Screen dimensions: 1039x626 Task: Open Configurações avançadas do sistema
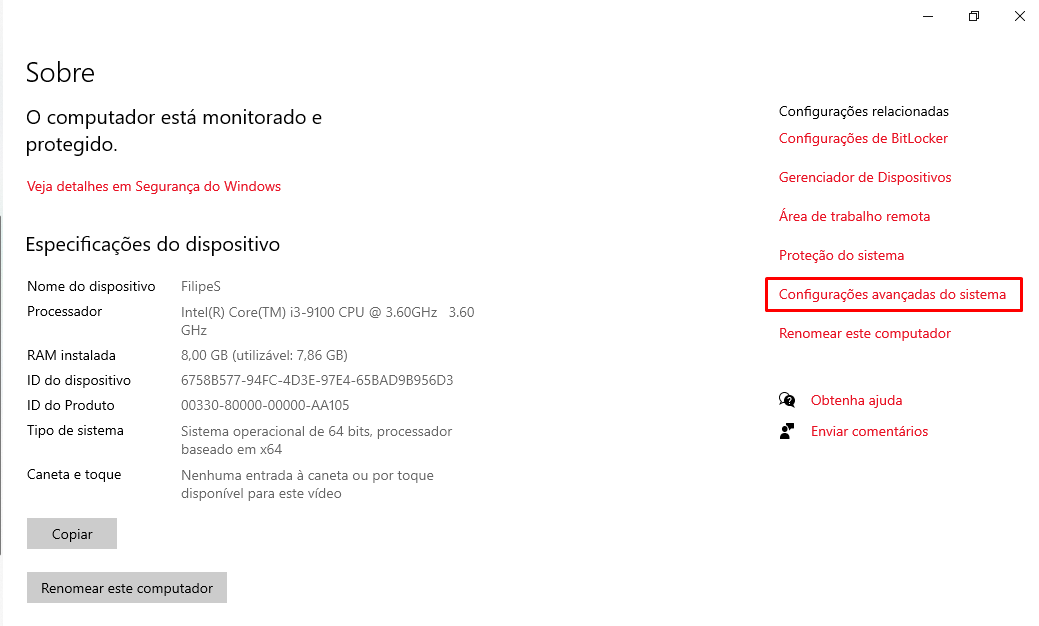pyautogui.click(x=892, y=295)
